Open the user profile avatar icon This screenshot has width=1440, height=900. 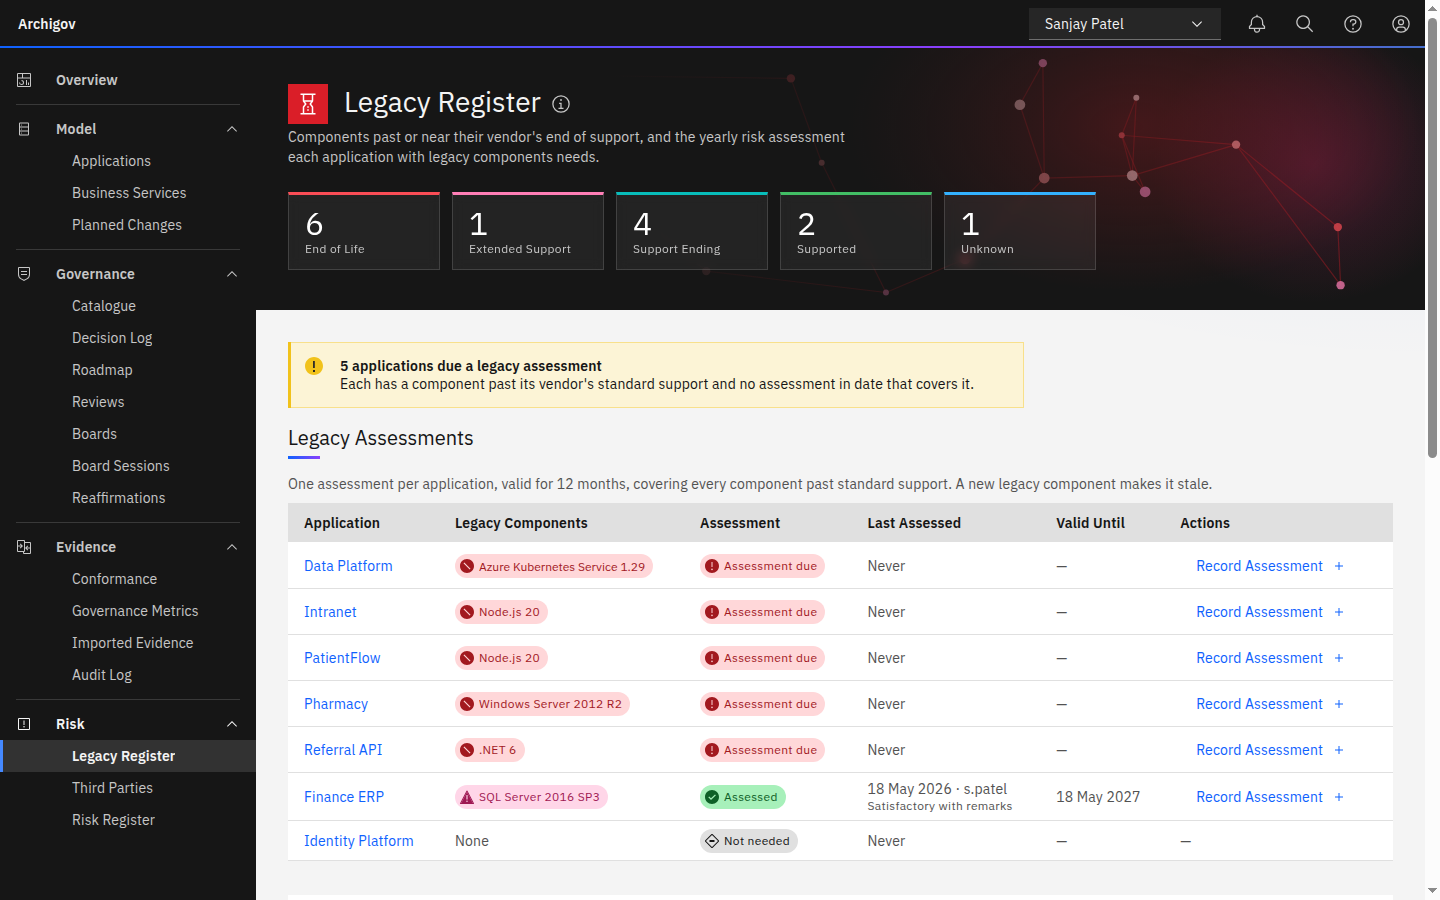(1401, 24)
